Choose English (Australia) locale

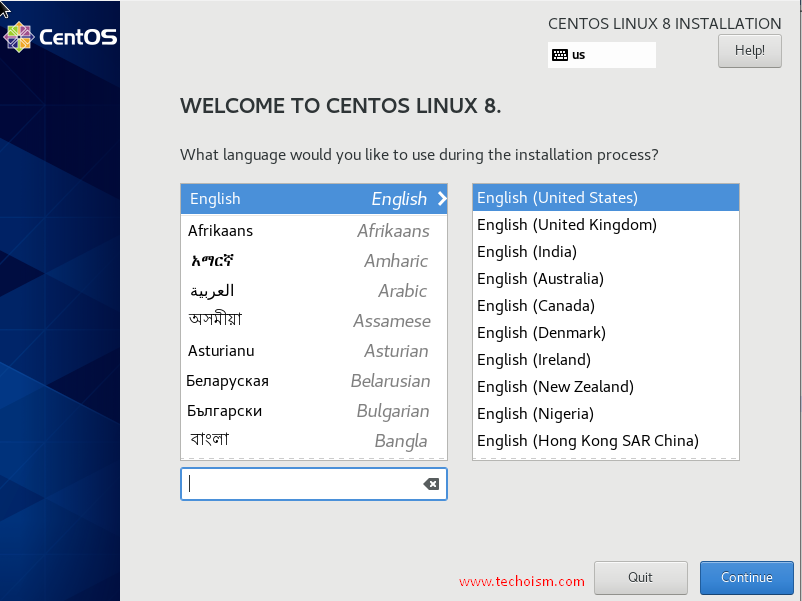coord(606,279)
